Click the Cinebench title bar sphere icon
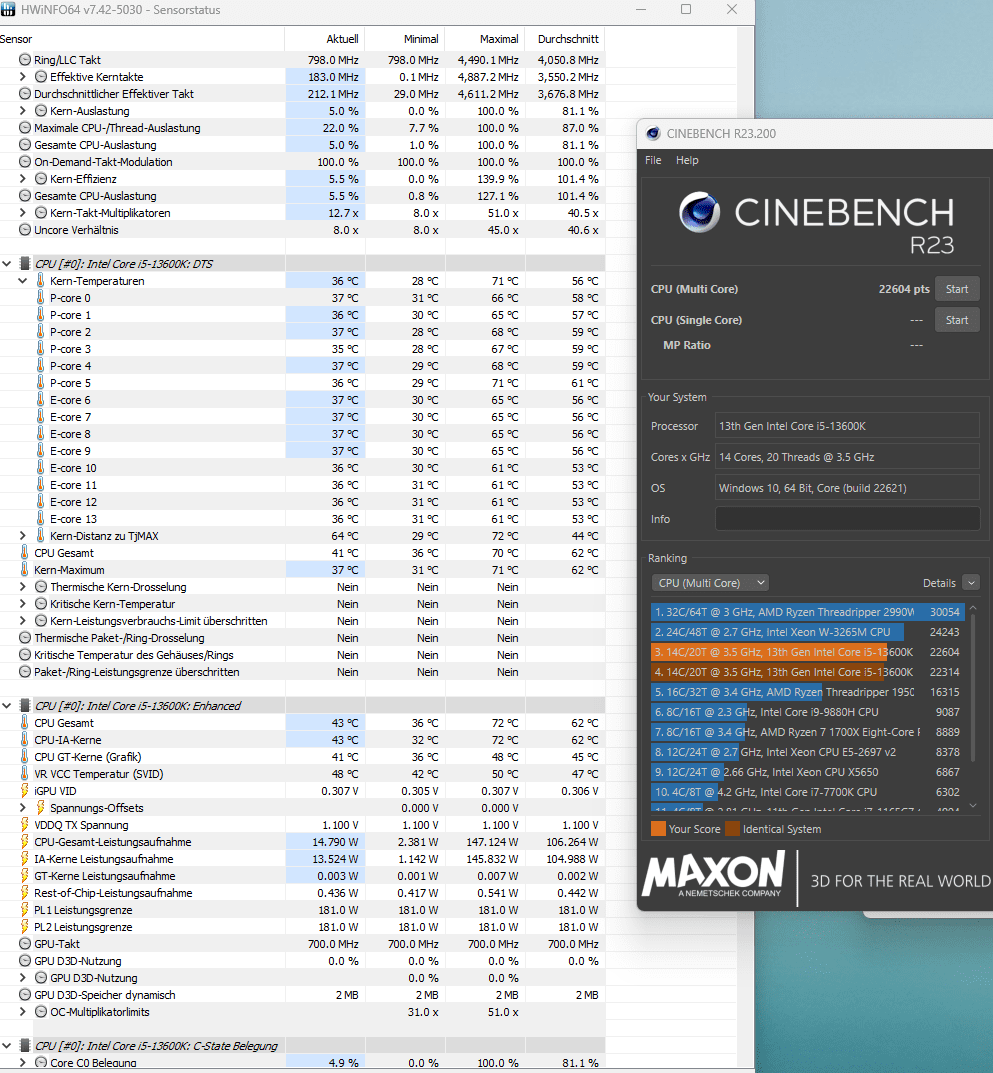Image resolution: width=993 pixels, height=1073 pixels. coord(653,133)
